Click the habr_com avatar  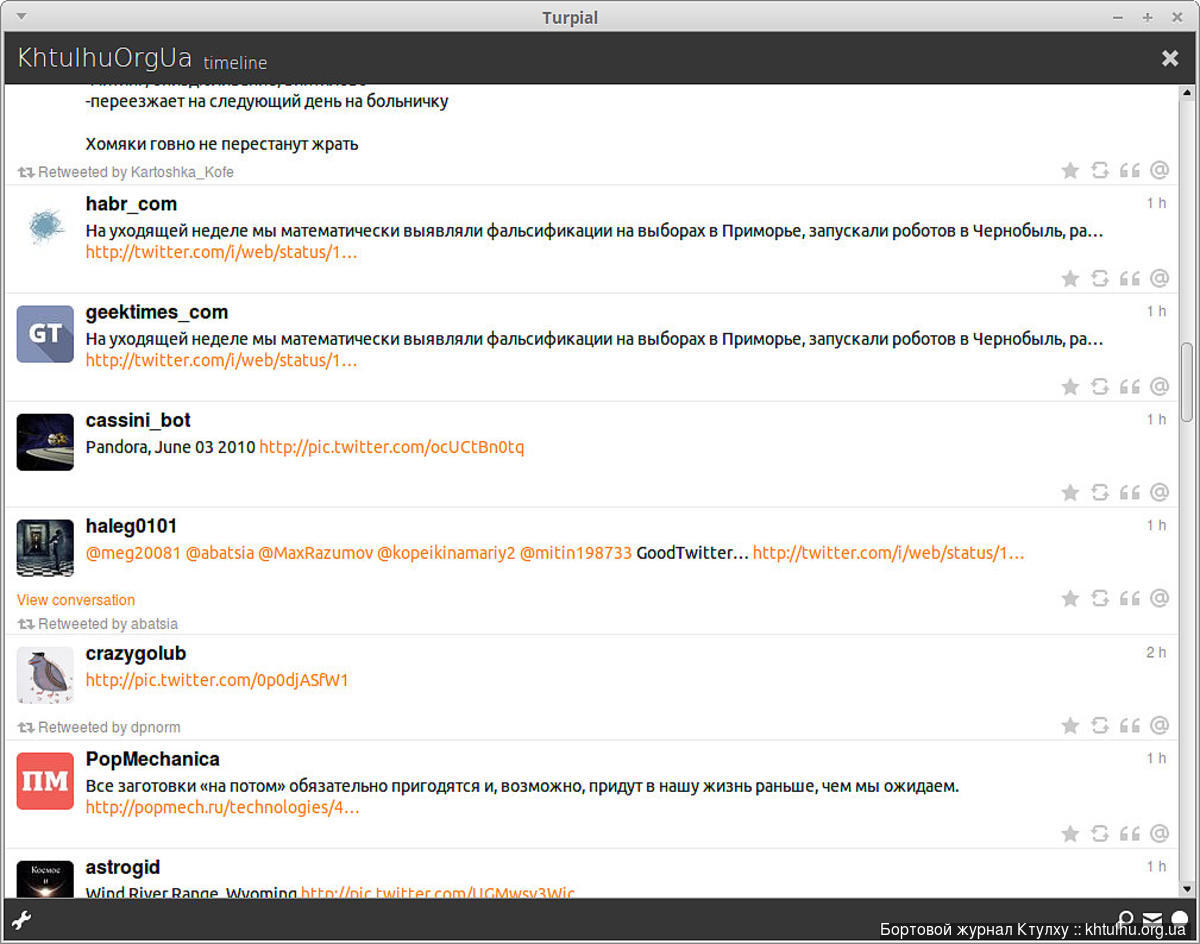pos(45,226)
